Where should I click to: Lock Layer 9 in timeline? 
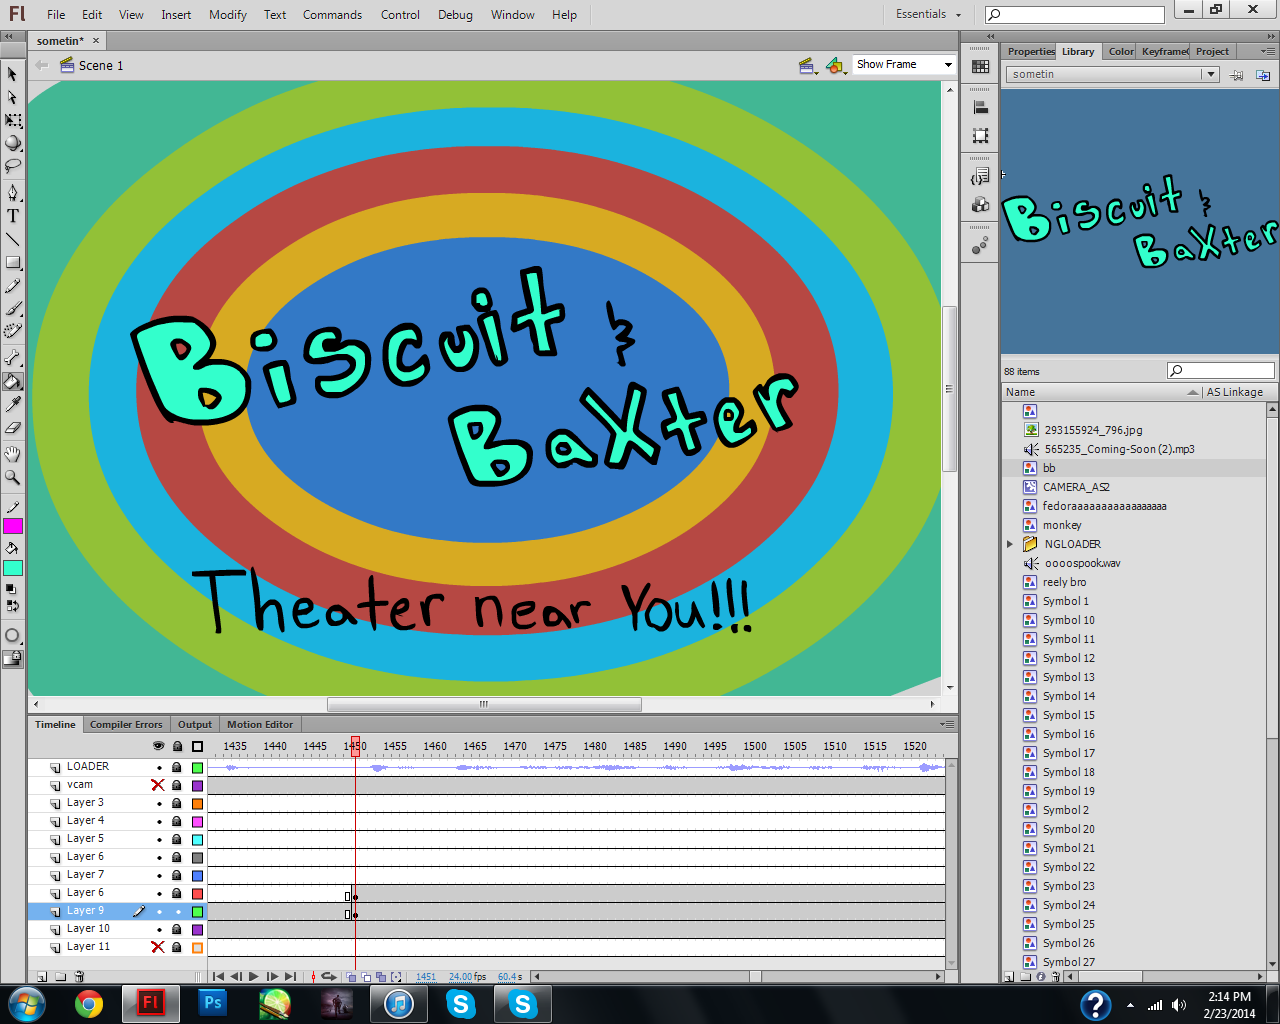tap(177, 911)
